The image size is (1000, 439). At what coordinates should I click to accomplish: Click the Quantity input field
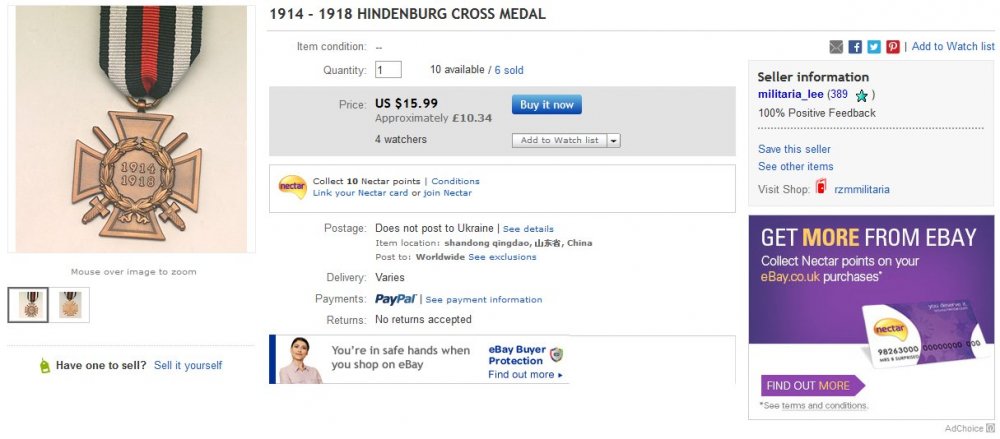coord(388,70)
